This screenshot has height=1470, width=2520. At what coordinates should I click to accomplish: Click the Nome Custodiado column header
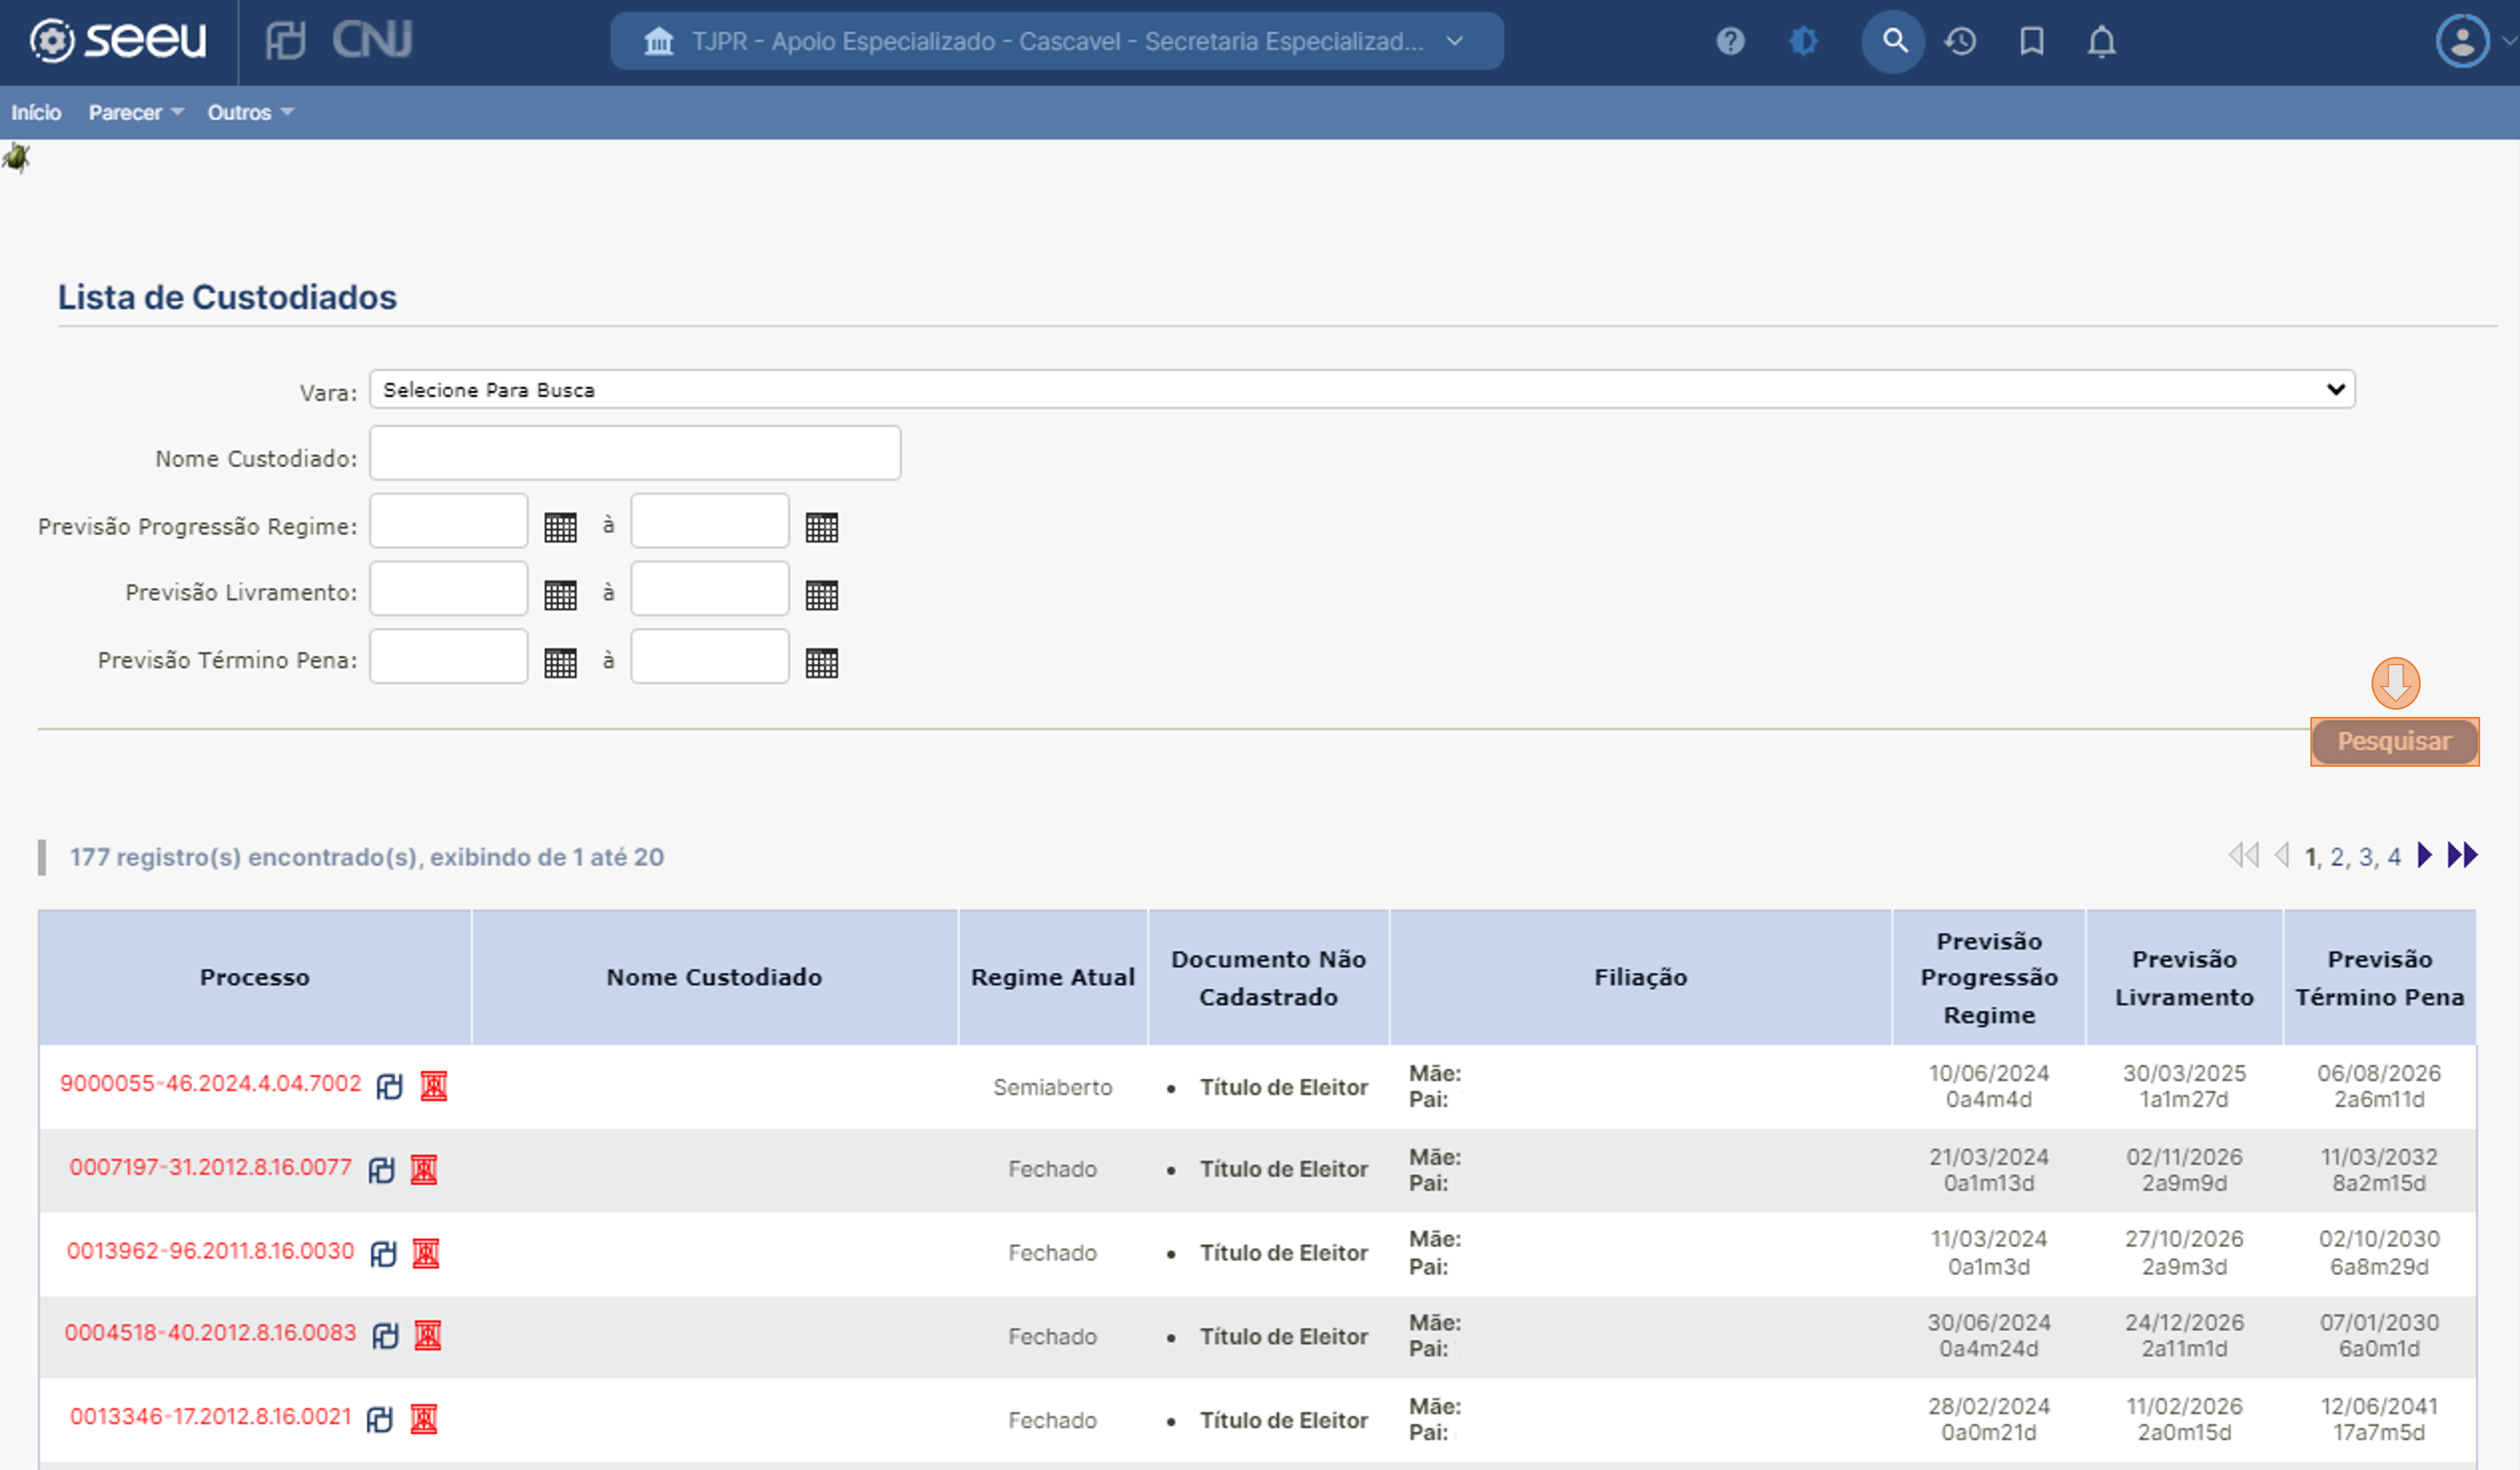pos(714,977)
